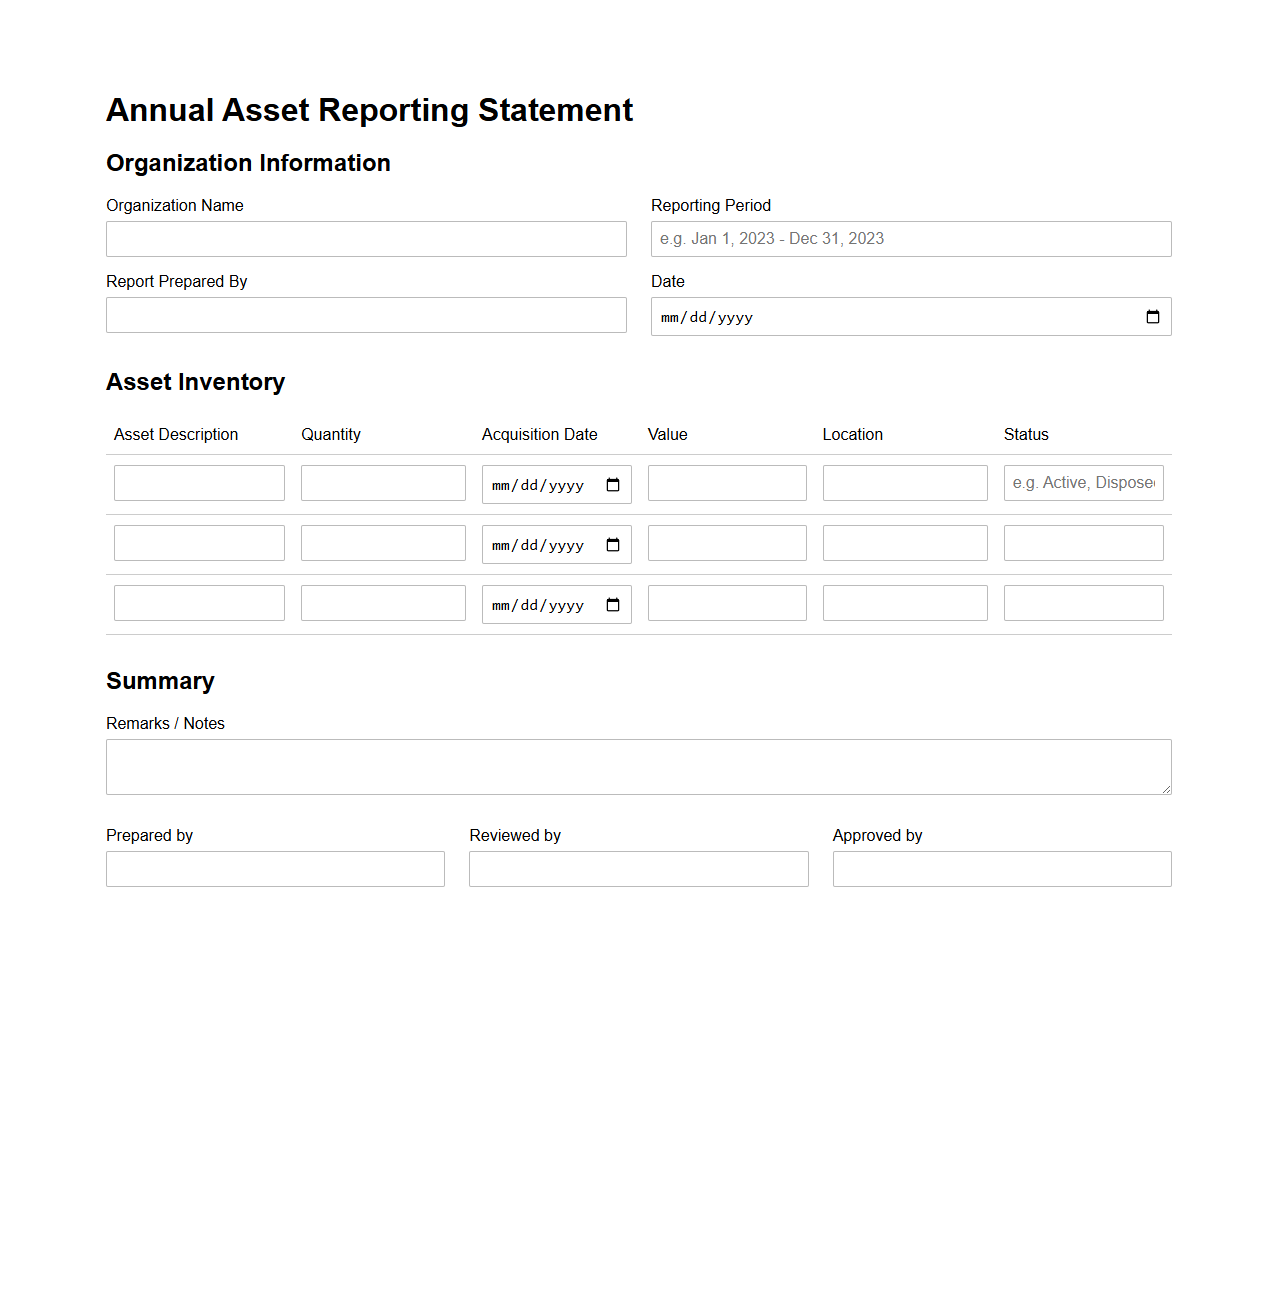Click the Reviewed by input field
This screenshot has height=1300, width=1278.
click(x=638, y=868)
